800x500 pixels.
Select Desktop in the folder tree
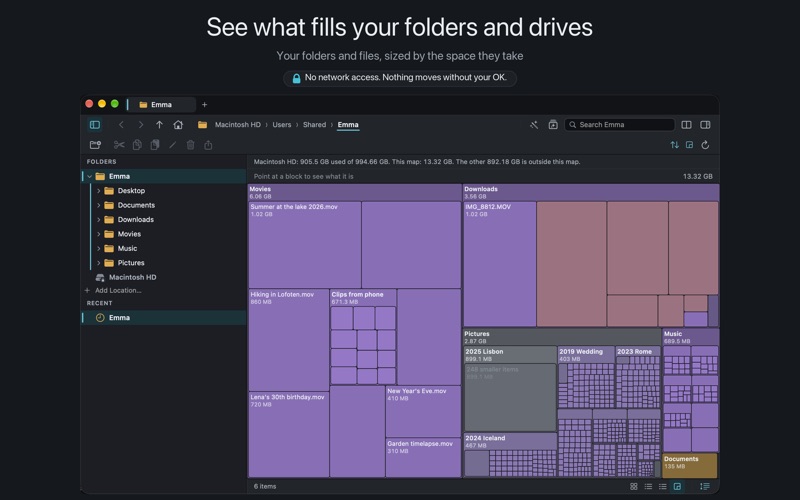tap(131, 191)
